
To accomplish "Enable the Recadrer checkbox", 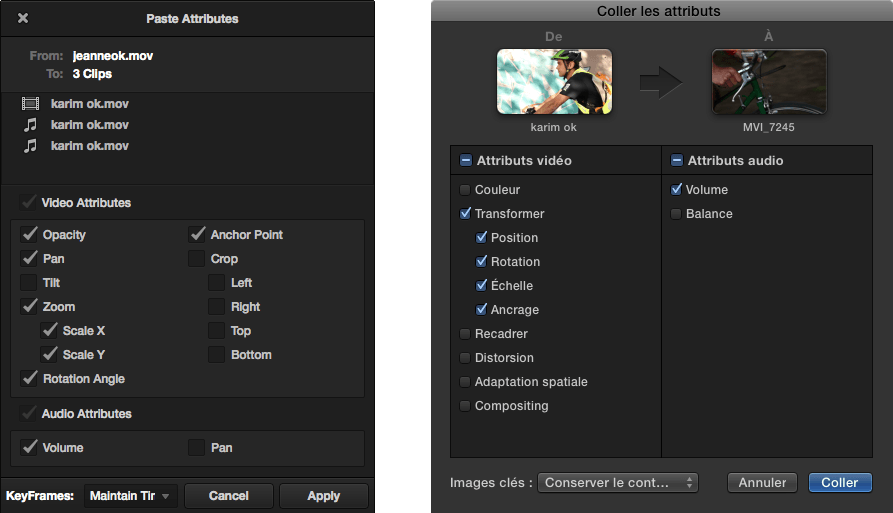I will [465, 334].
